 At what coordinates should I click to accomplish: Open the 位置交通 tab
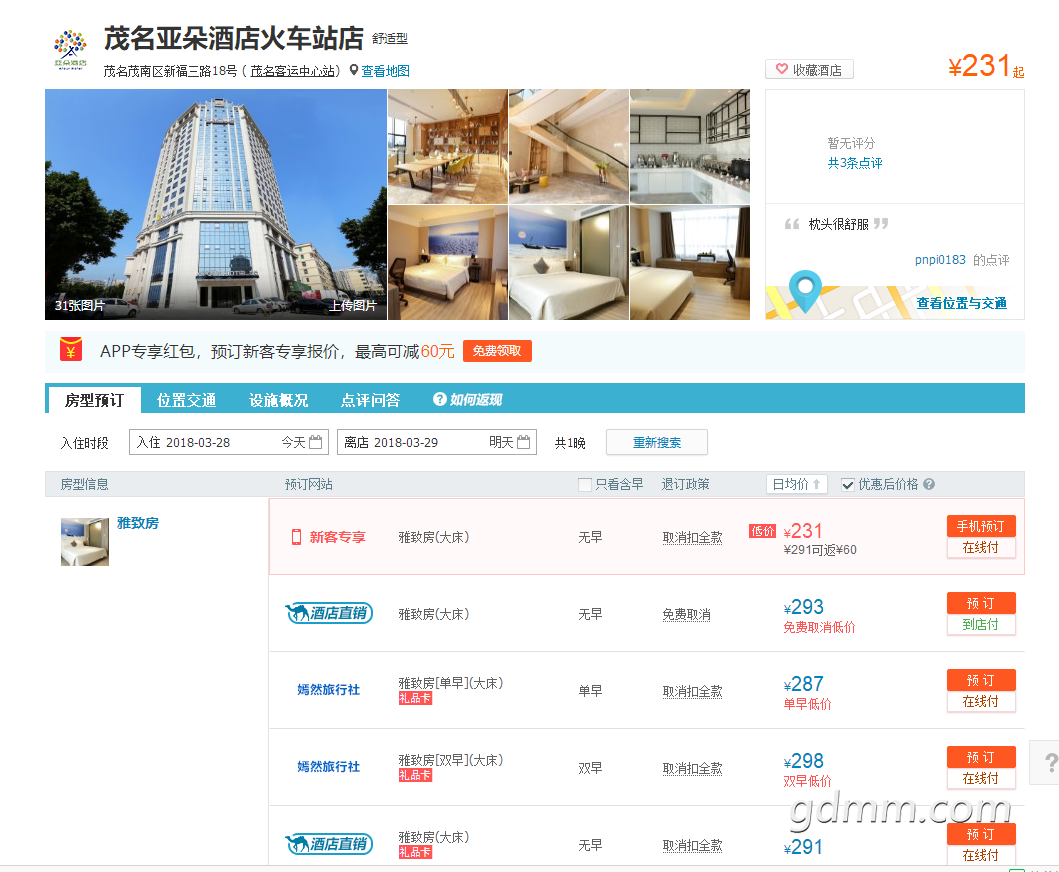click(186, 400)
